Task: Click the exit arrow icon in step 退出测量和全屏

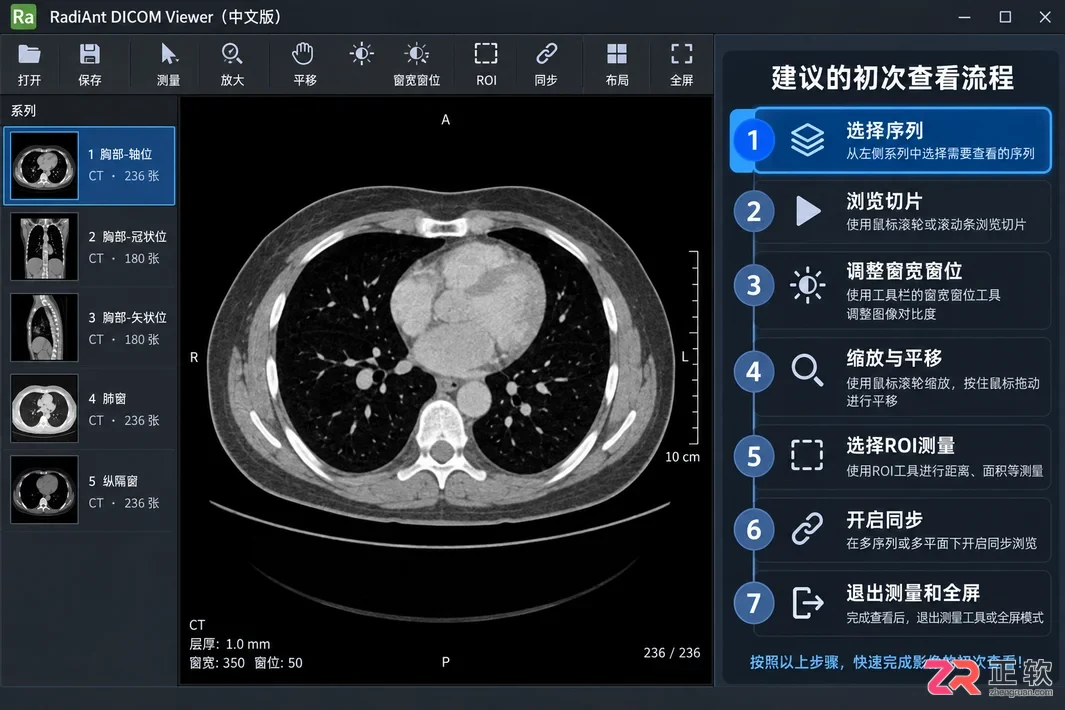Action: point(808,603)
